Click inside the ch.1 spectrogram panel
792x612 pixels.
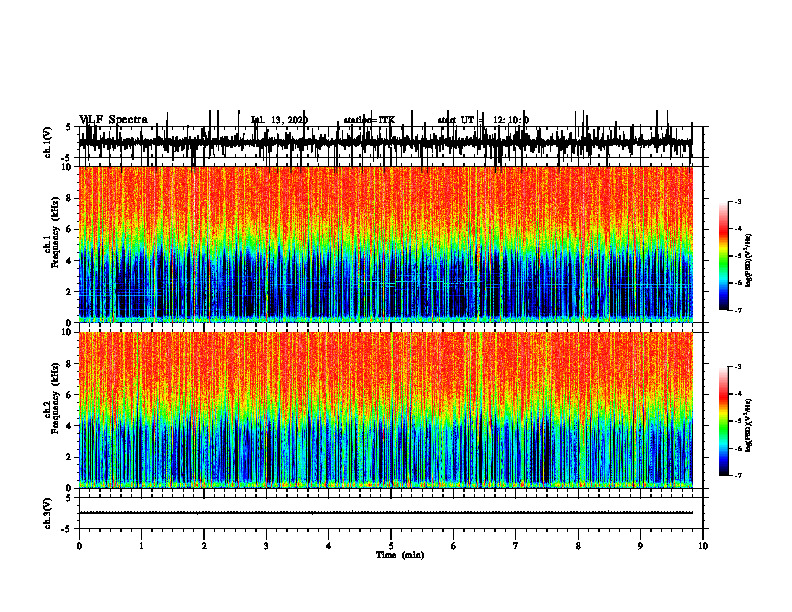(385, 244)
